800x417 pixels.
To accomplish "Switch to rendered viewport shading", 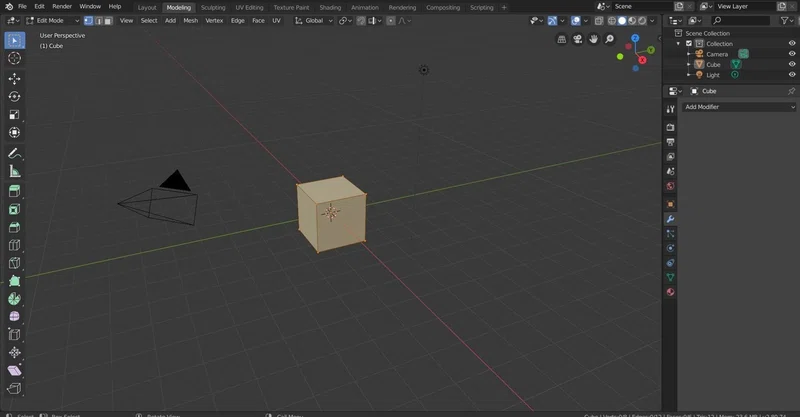I will pos(642,21).
